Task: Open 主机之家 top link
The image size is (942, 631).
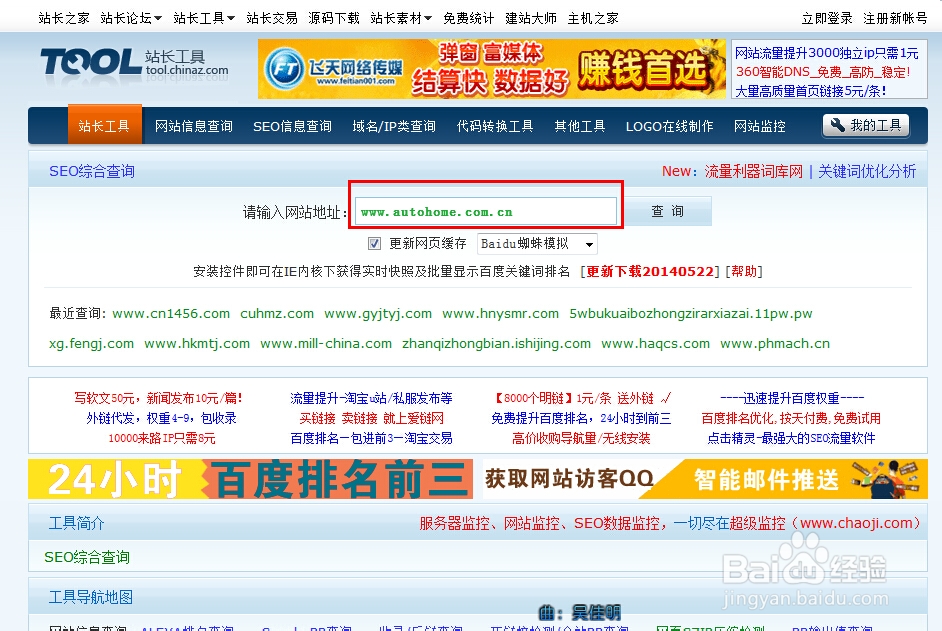Action: pos(593,19)
